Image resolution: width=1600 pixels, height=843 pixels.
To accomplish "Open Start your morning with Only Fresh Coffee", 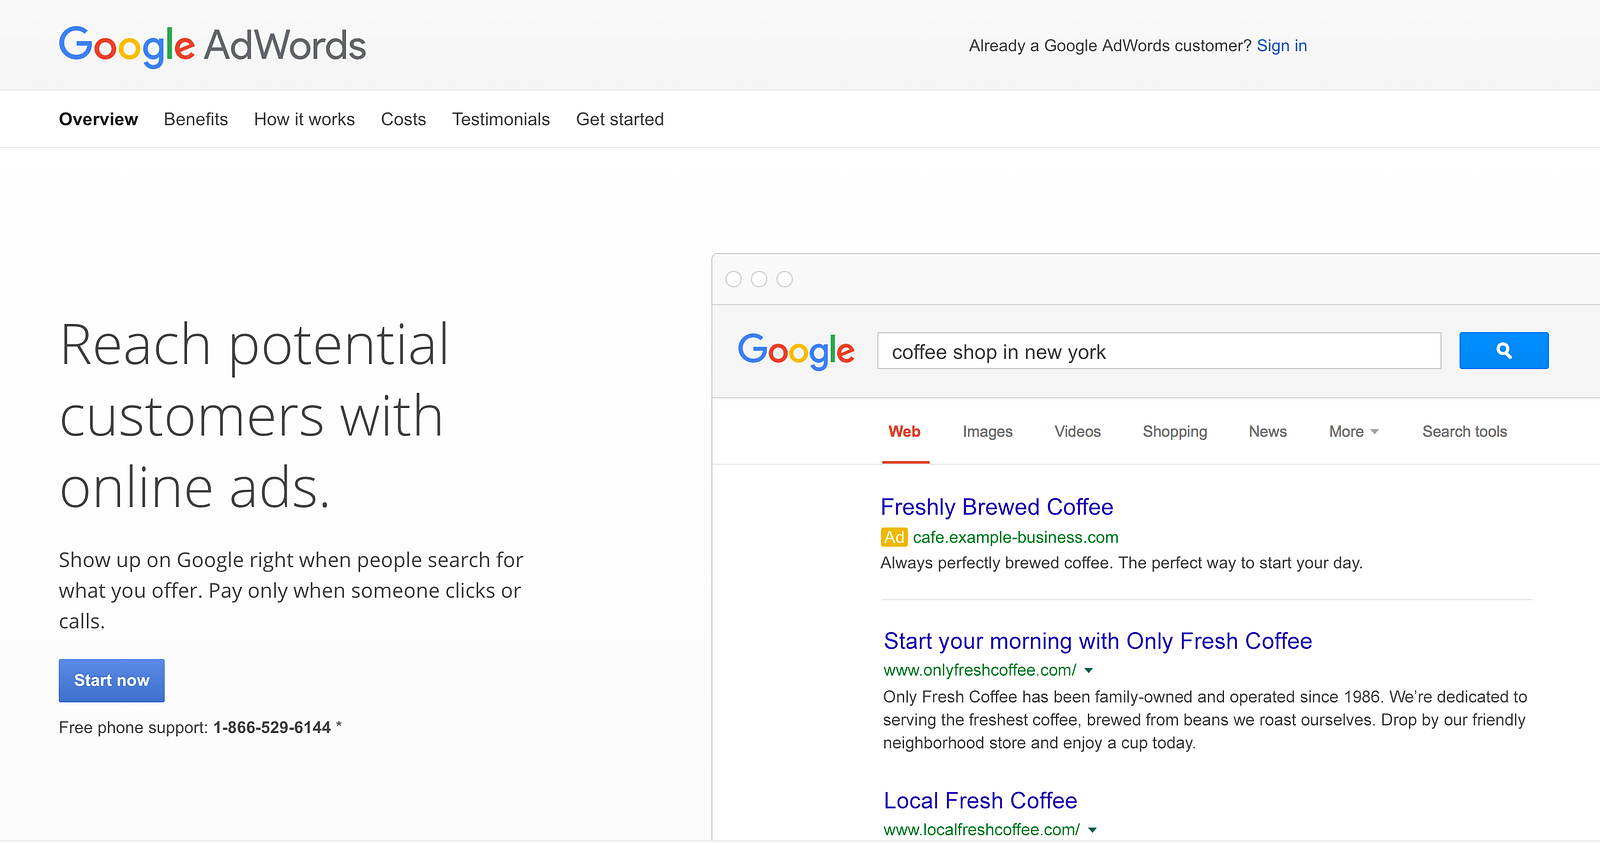I will click(x=1098, y=641).
